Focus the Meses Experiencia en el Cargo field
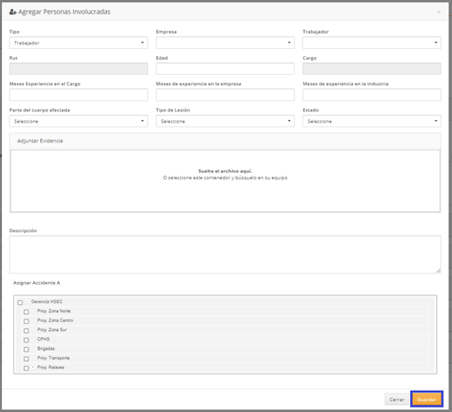This screenshot has width=452, height=412. 78,95
